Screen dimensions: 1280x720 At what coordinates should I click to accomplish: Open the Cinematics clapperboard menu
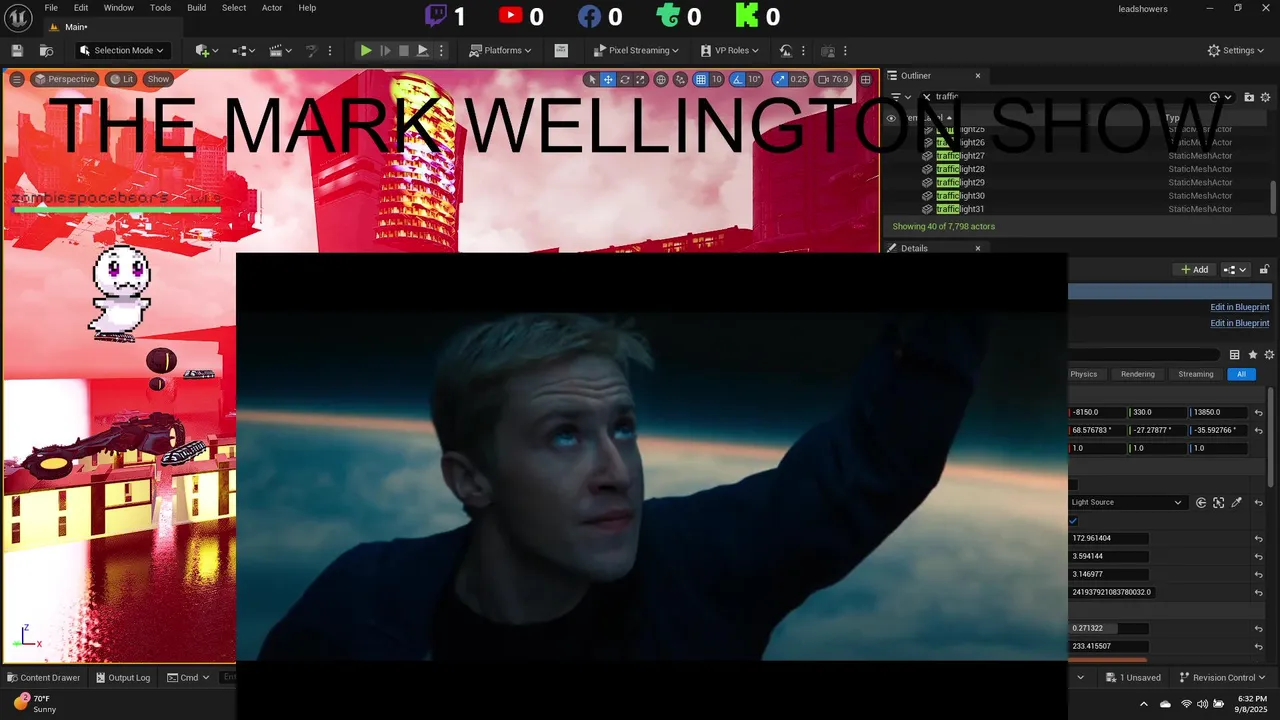281,50
